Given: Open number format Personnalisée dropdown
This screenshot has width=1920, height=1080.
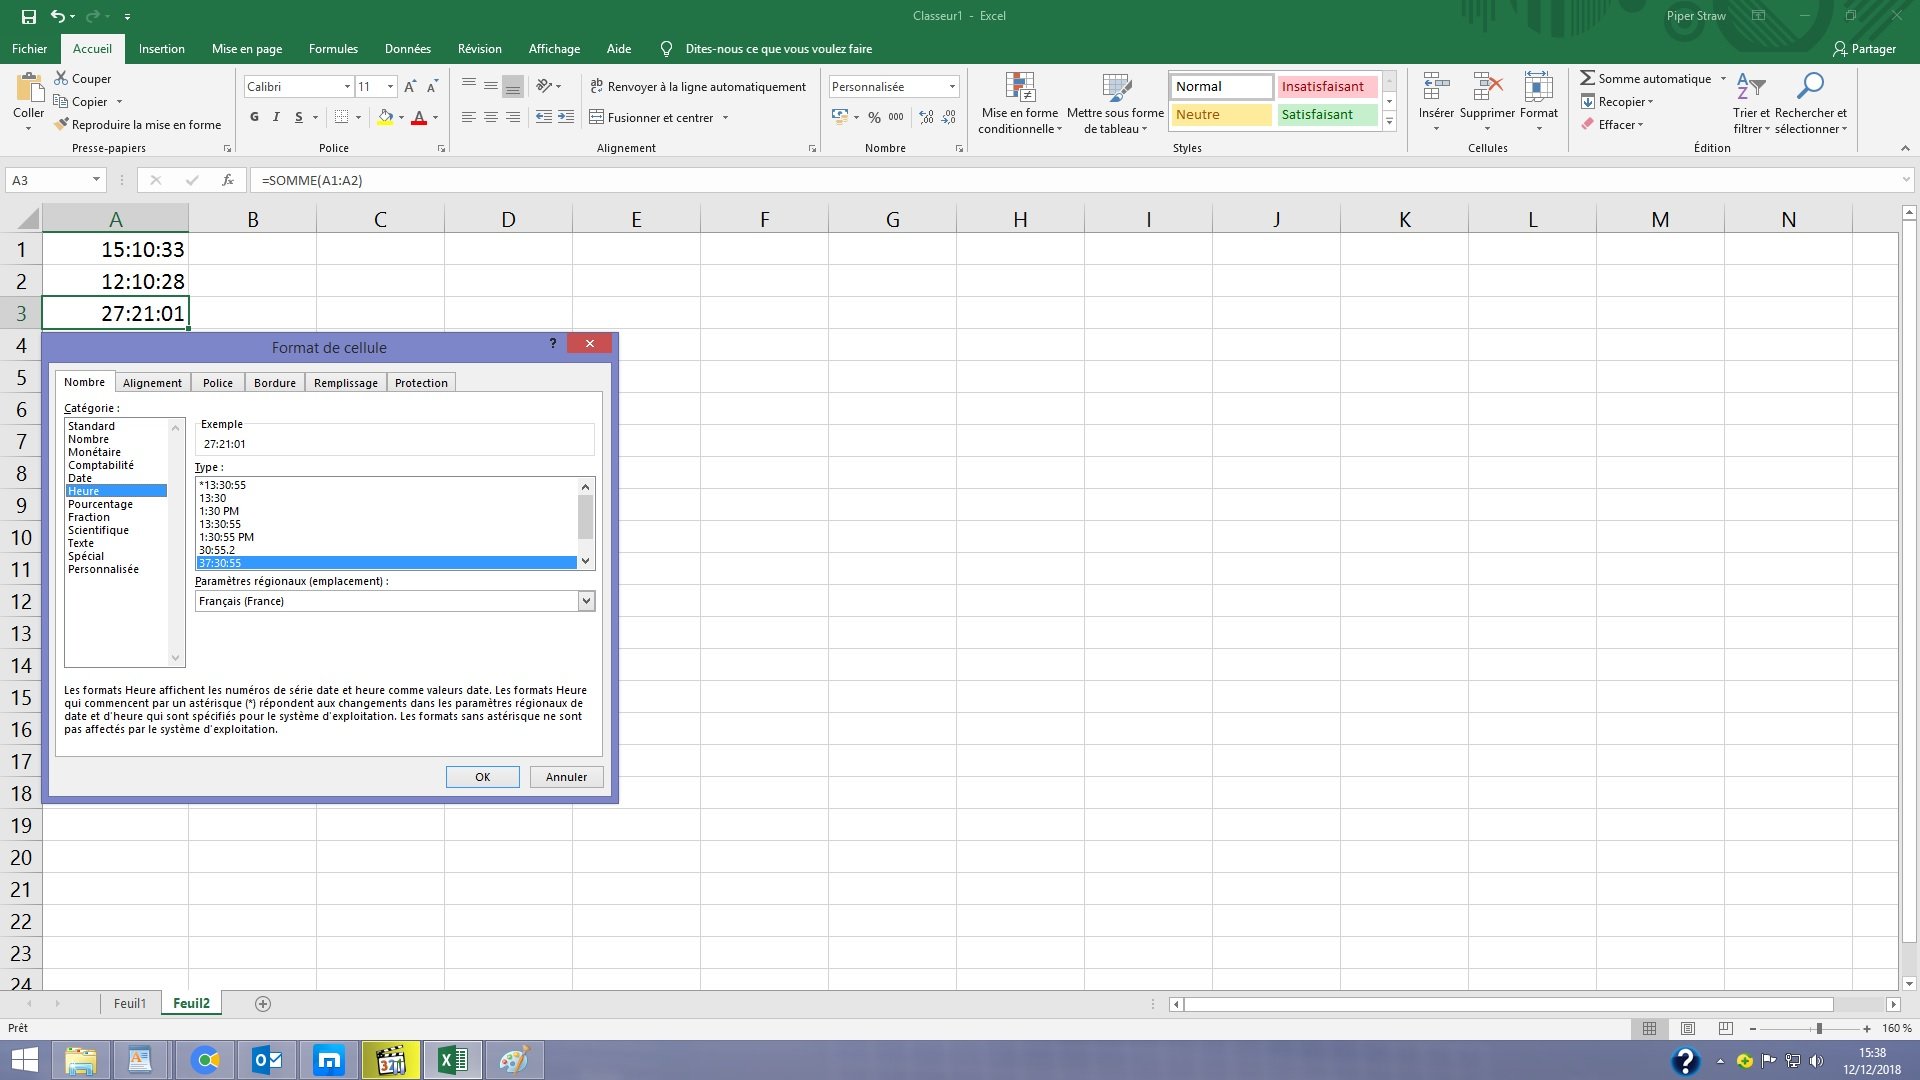Looking at the screenshot, I should [x=952, y=87].
